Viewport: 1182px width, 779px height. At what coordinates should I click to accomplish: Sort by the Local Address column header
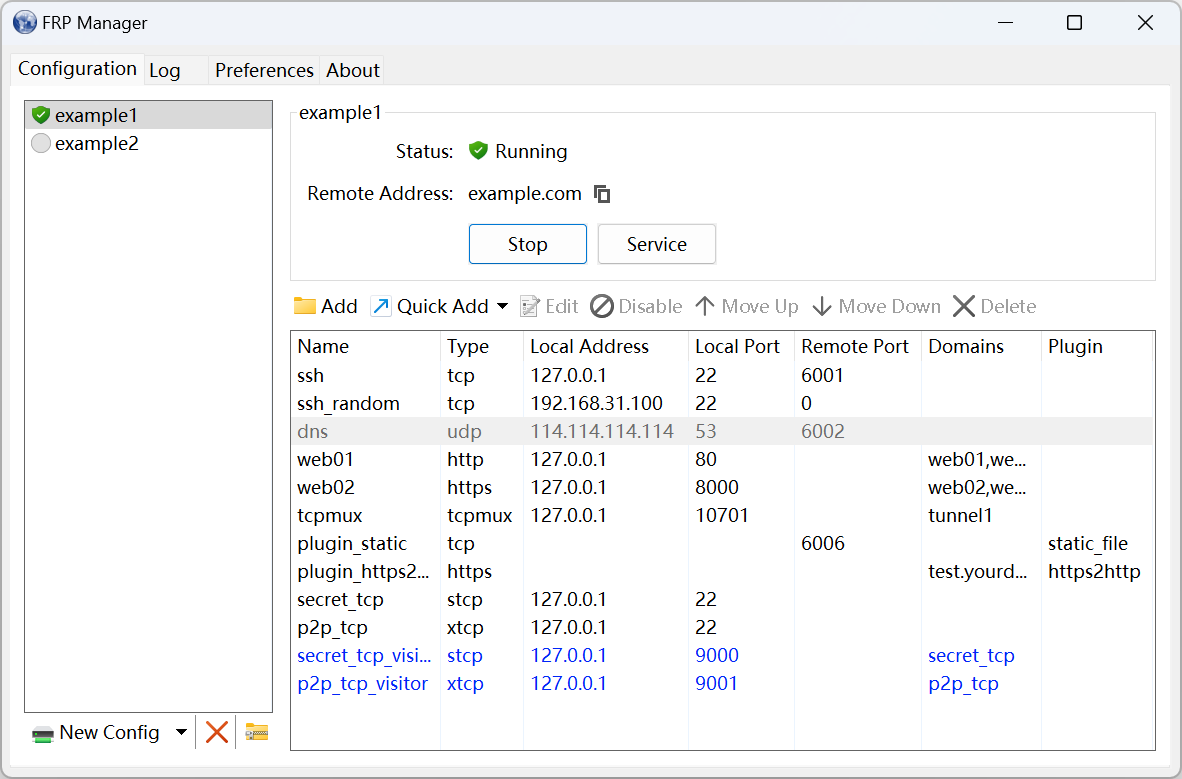click(606, 346)
